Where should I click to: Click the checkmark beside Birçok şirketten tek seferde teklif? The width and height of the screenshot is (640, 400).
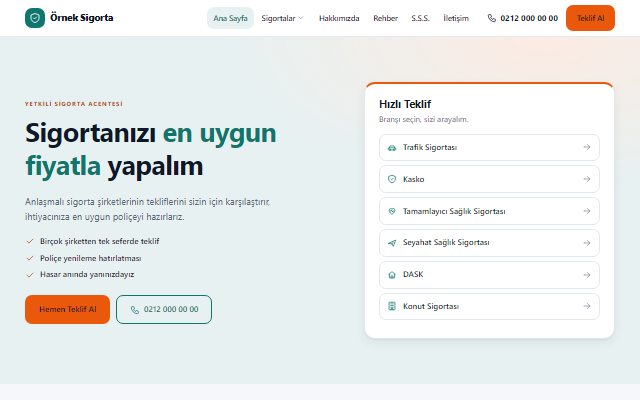30,241
